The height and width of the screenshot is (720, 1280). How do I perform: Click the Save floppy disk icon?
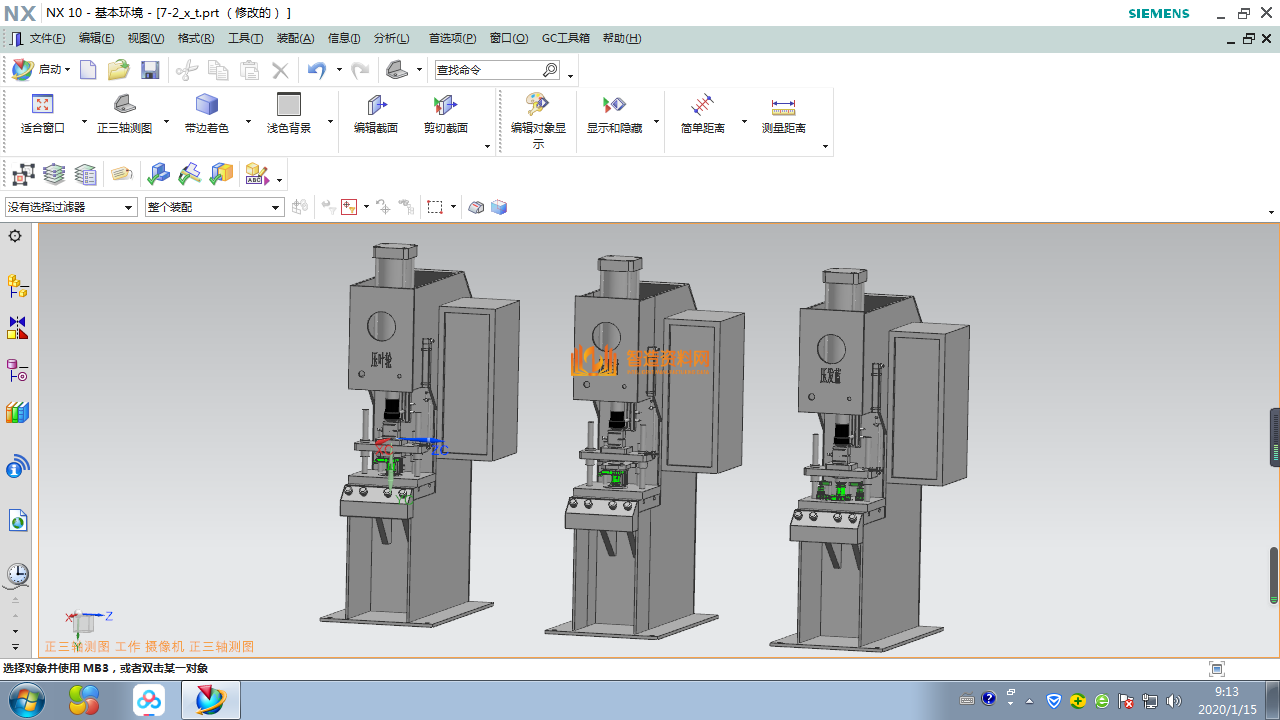tap(150, 70)
